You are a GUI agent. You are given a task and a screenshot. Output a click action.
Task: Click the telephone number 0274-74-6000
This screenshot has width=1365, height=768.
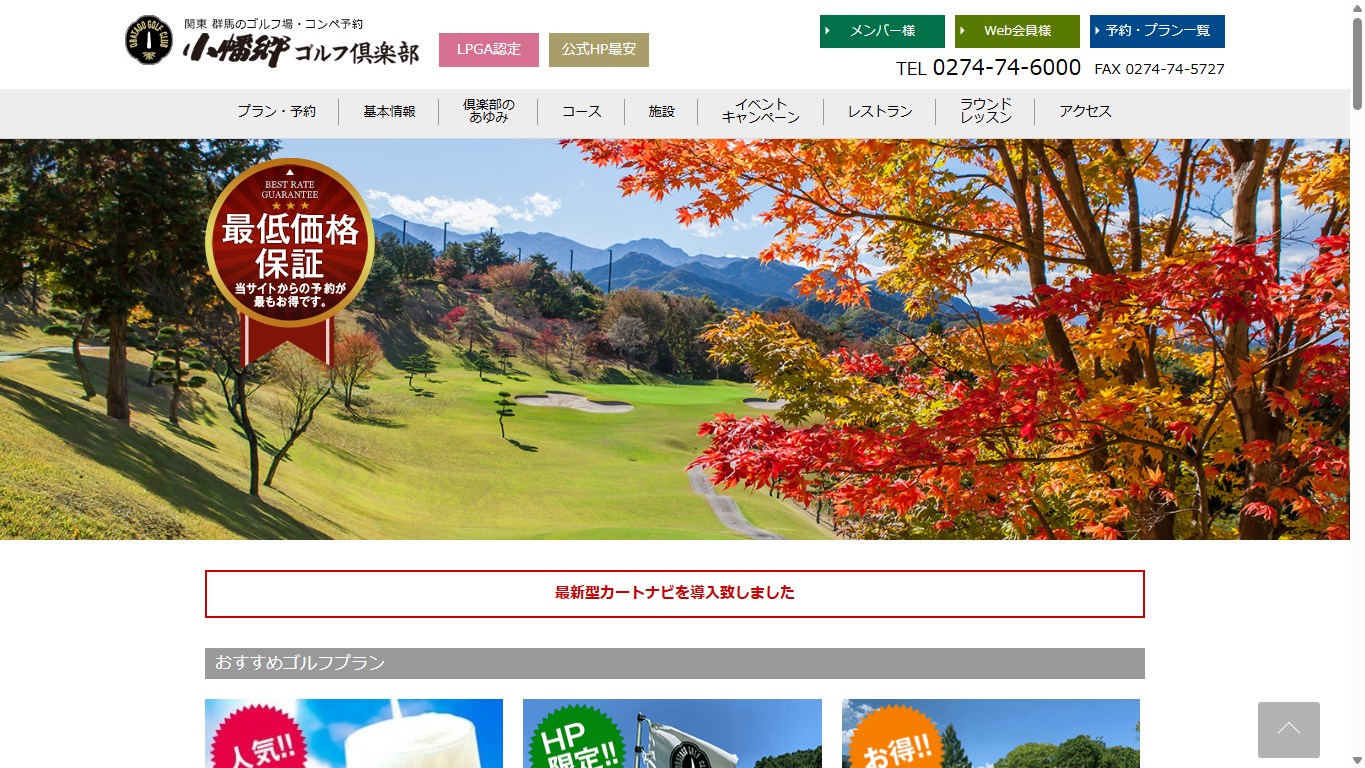1007,67
